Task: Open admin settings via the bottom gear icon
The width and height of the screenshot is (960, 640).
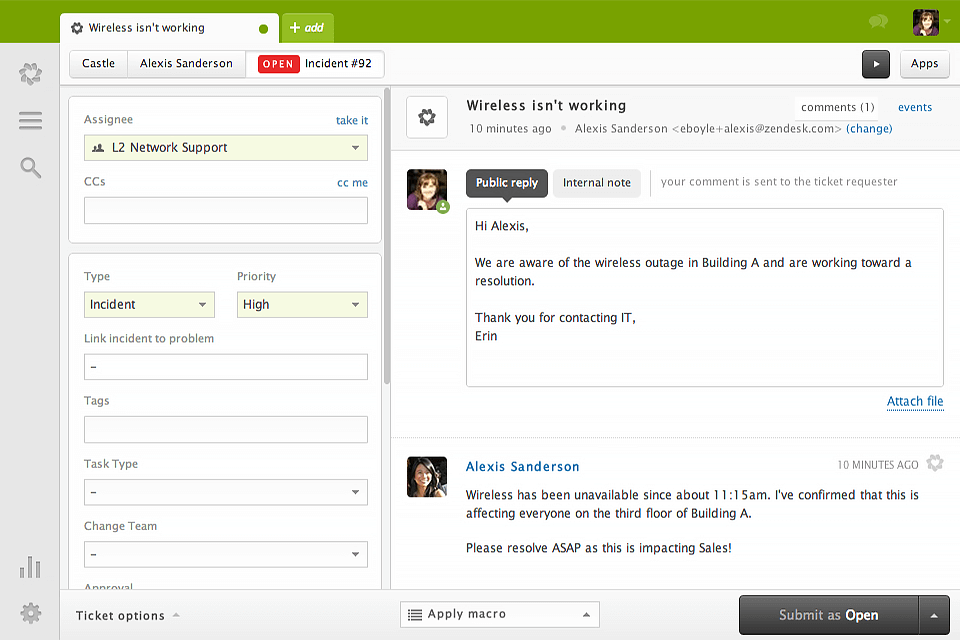Action: pos(30,613)
